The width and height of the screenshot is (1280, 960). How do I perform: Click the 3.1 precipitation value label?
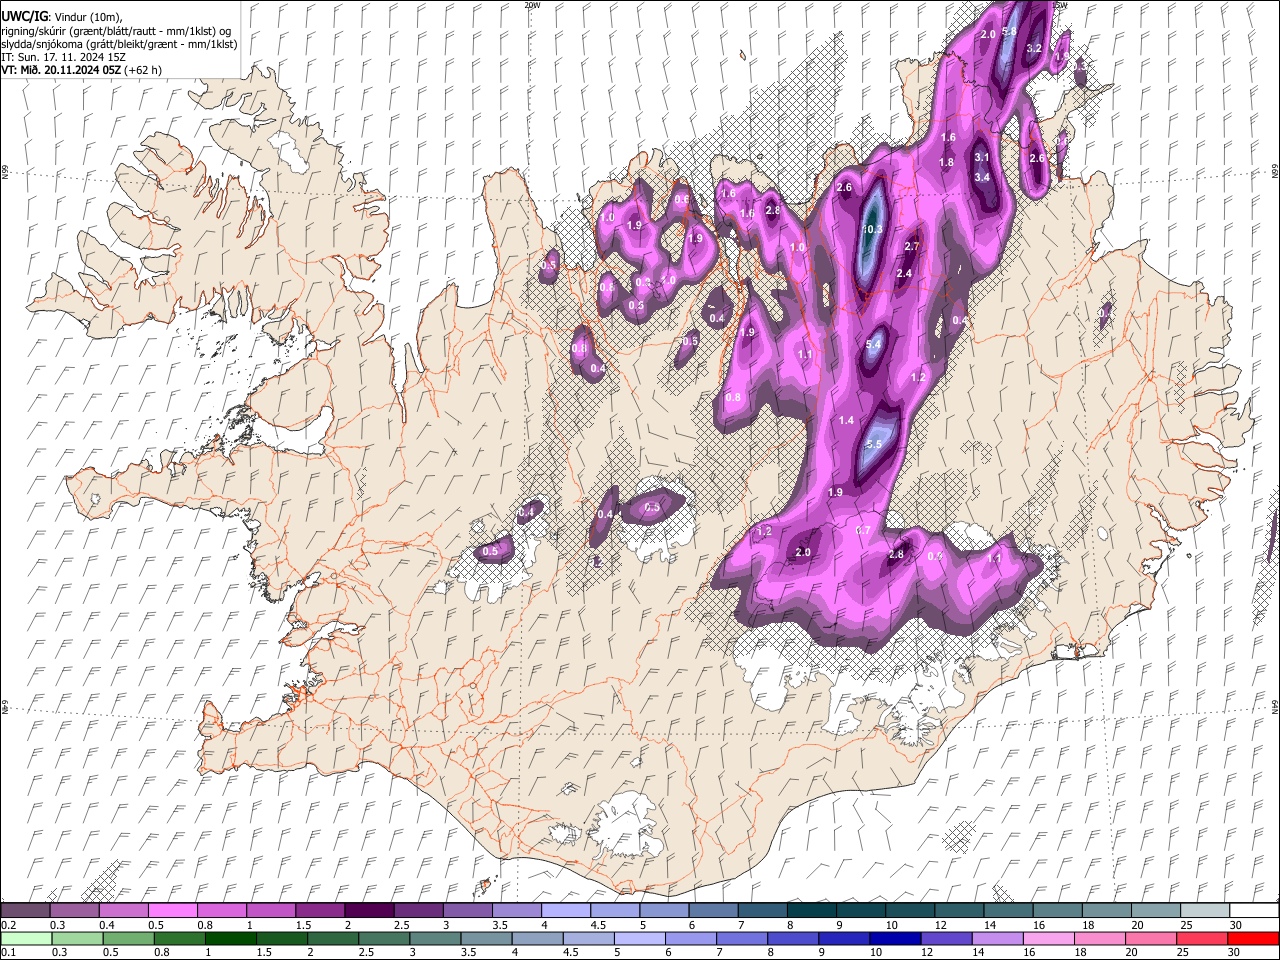click(x=981, y=157)
